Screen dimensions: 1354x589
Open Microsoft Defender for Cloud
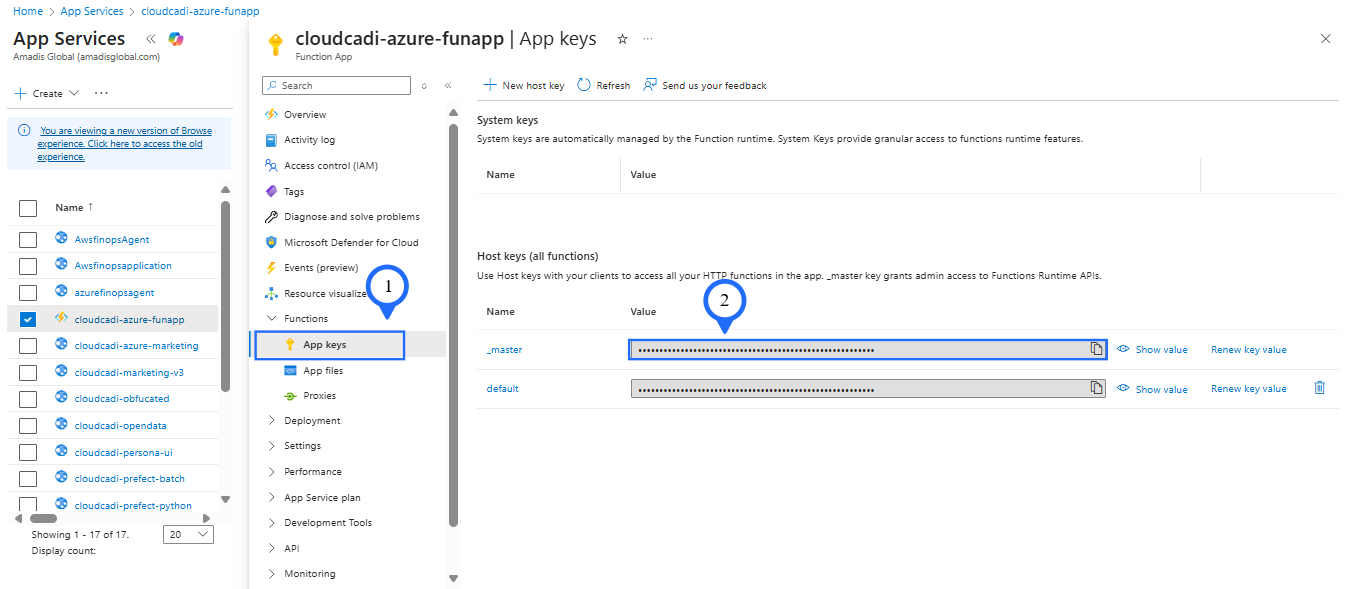pyautogui.click(x=350, y=242)
